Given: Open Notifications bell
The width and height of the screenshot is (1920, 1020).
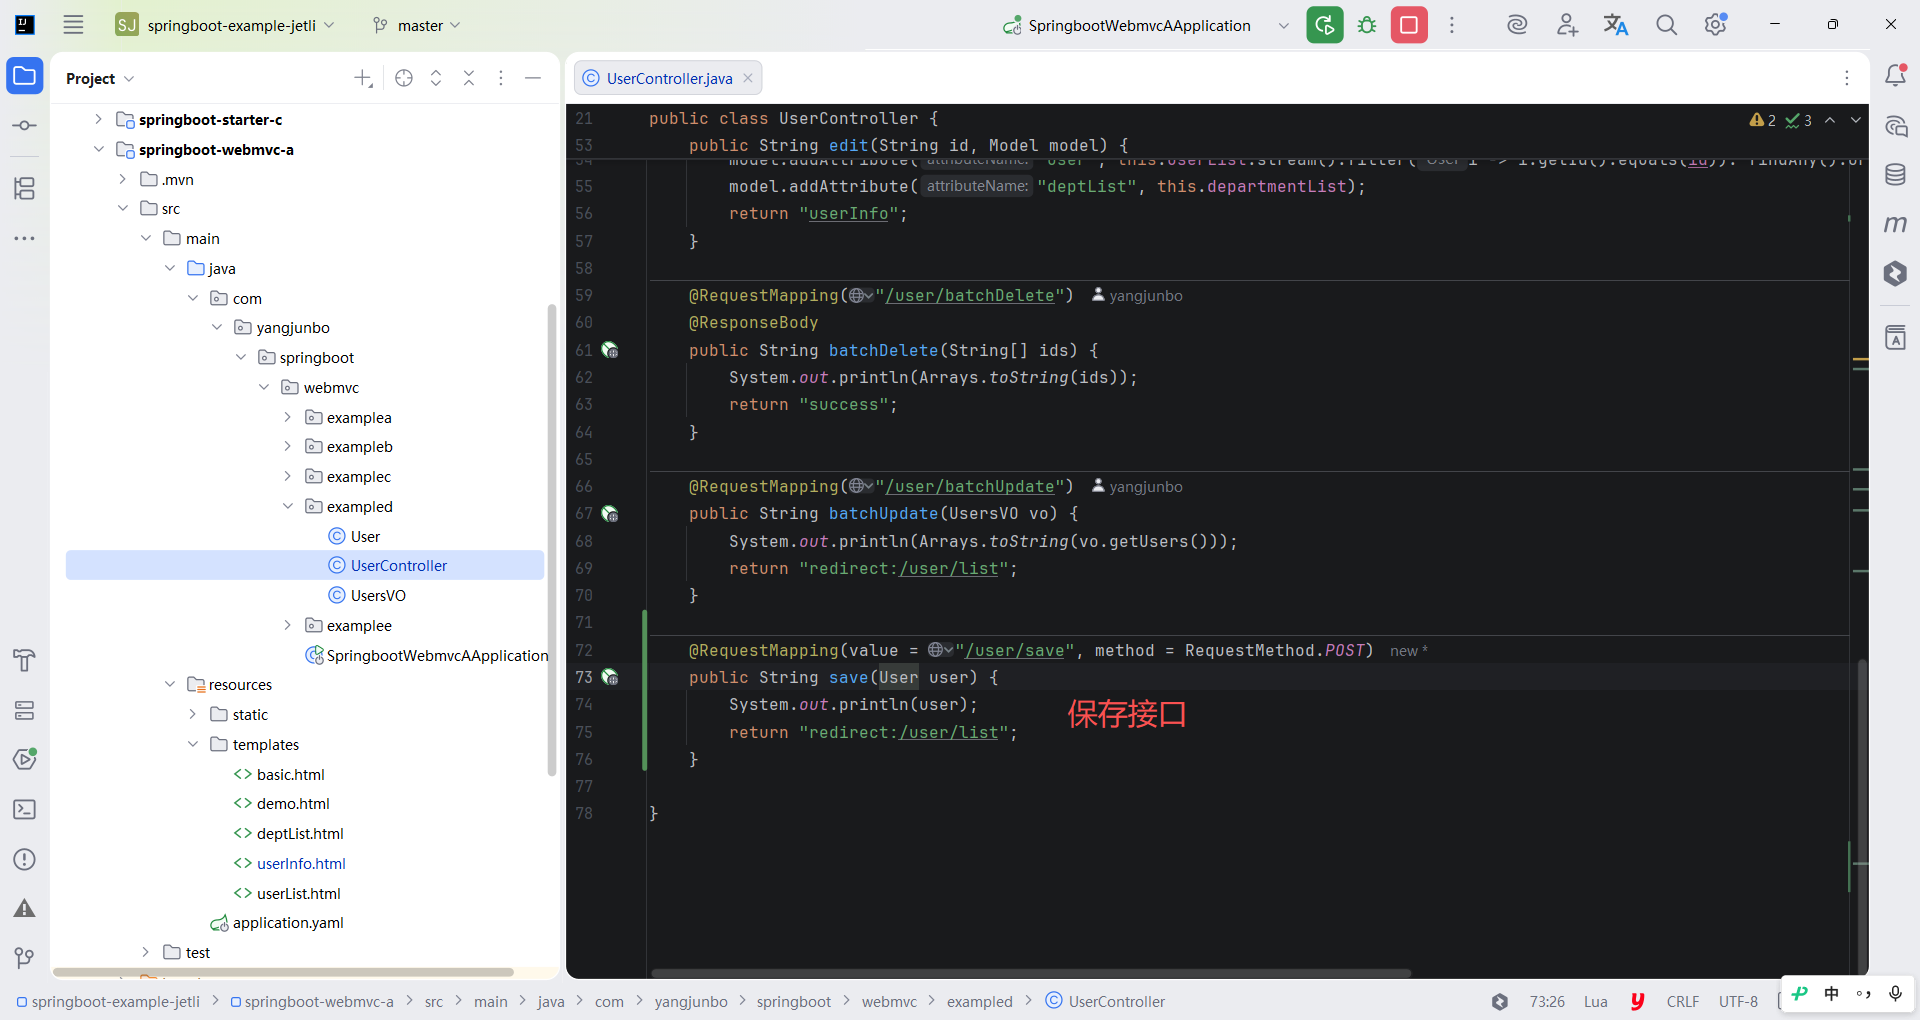Looking at the screenshot, I should click(x=1895, y=76).
